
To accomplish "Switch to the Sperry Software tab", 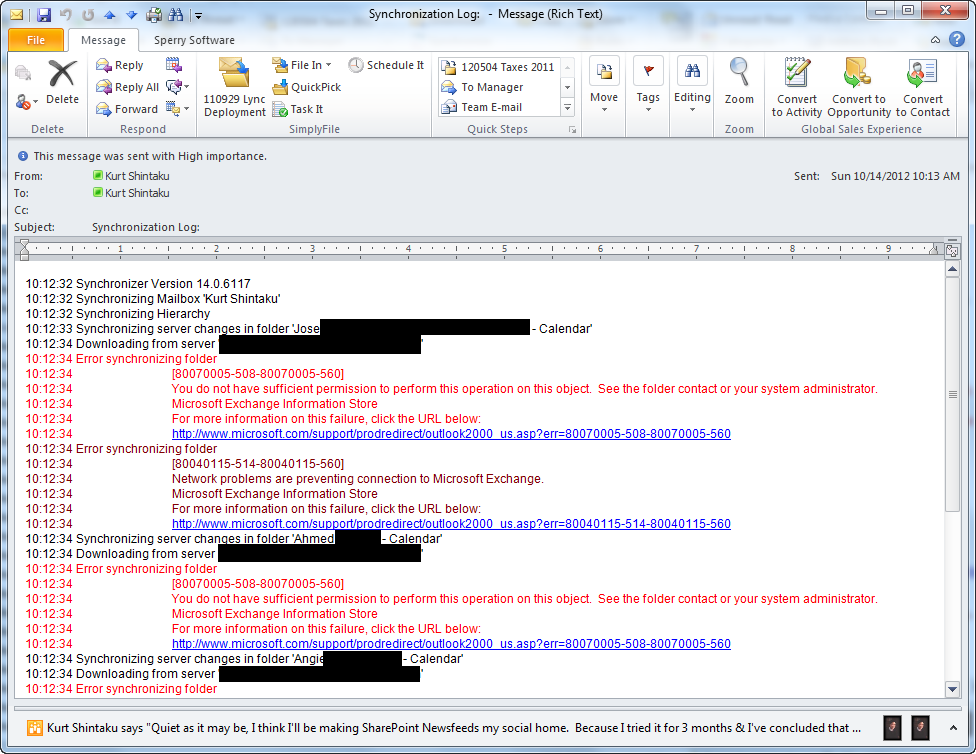I will tap(194, 40).
